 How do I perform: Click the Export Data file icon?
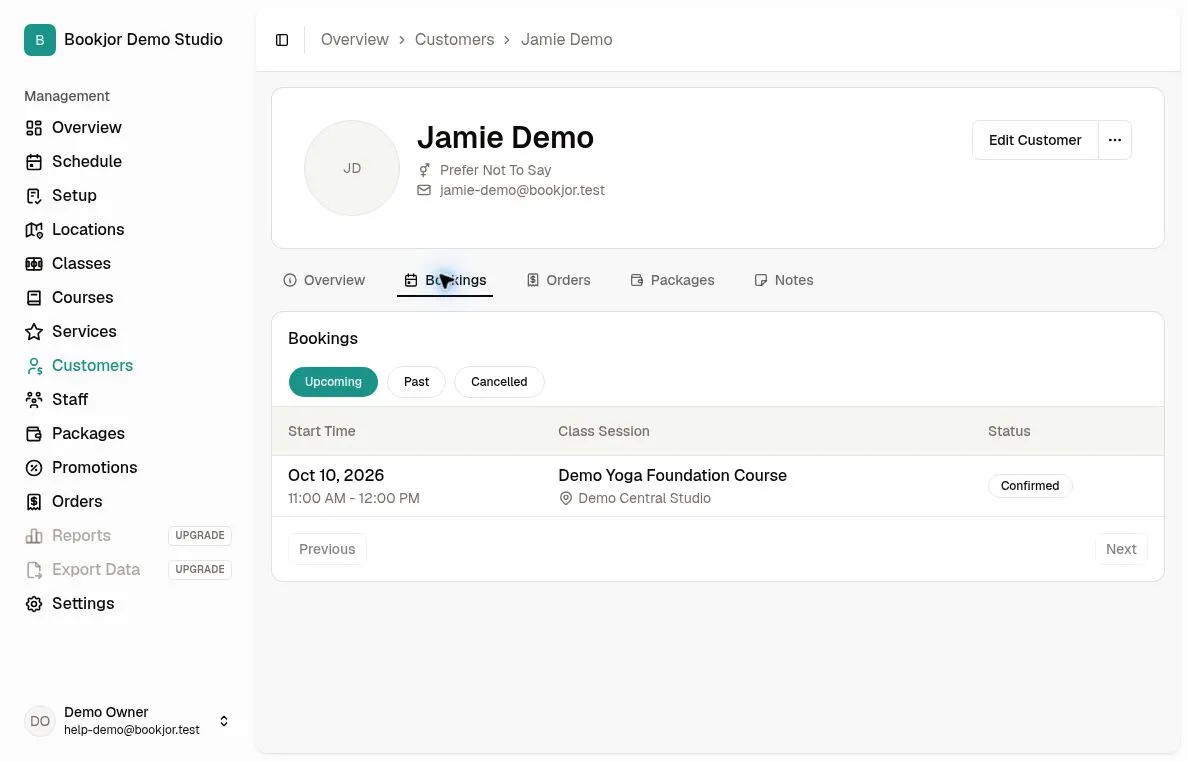tap(34, 570)
